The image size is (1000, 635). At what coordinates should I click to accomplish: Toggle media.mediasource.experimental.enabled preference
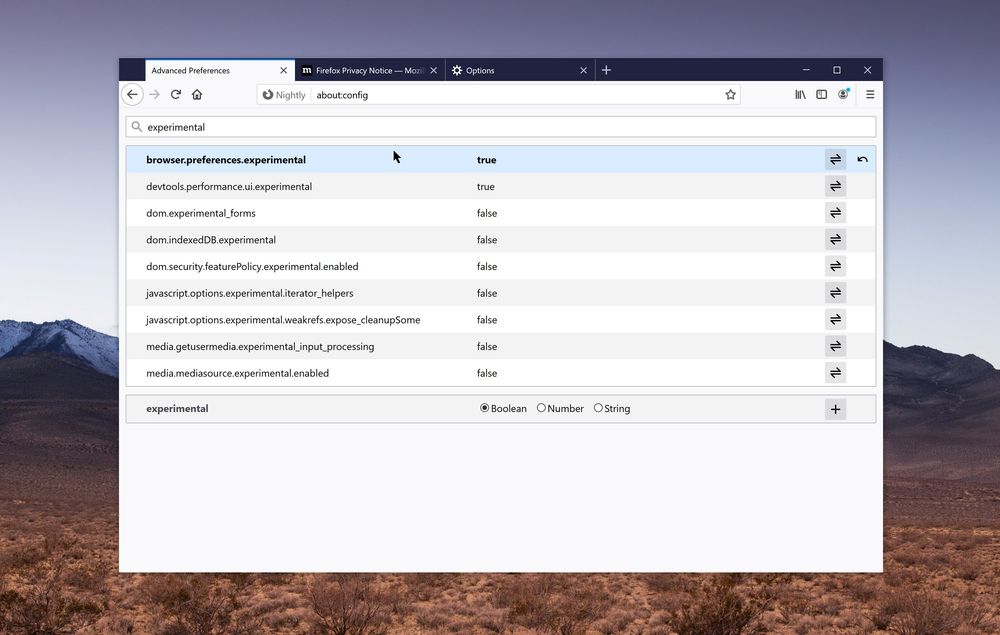[835, 373]
